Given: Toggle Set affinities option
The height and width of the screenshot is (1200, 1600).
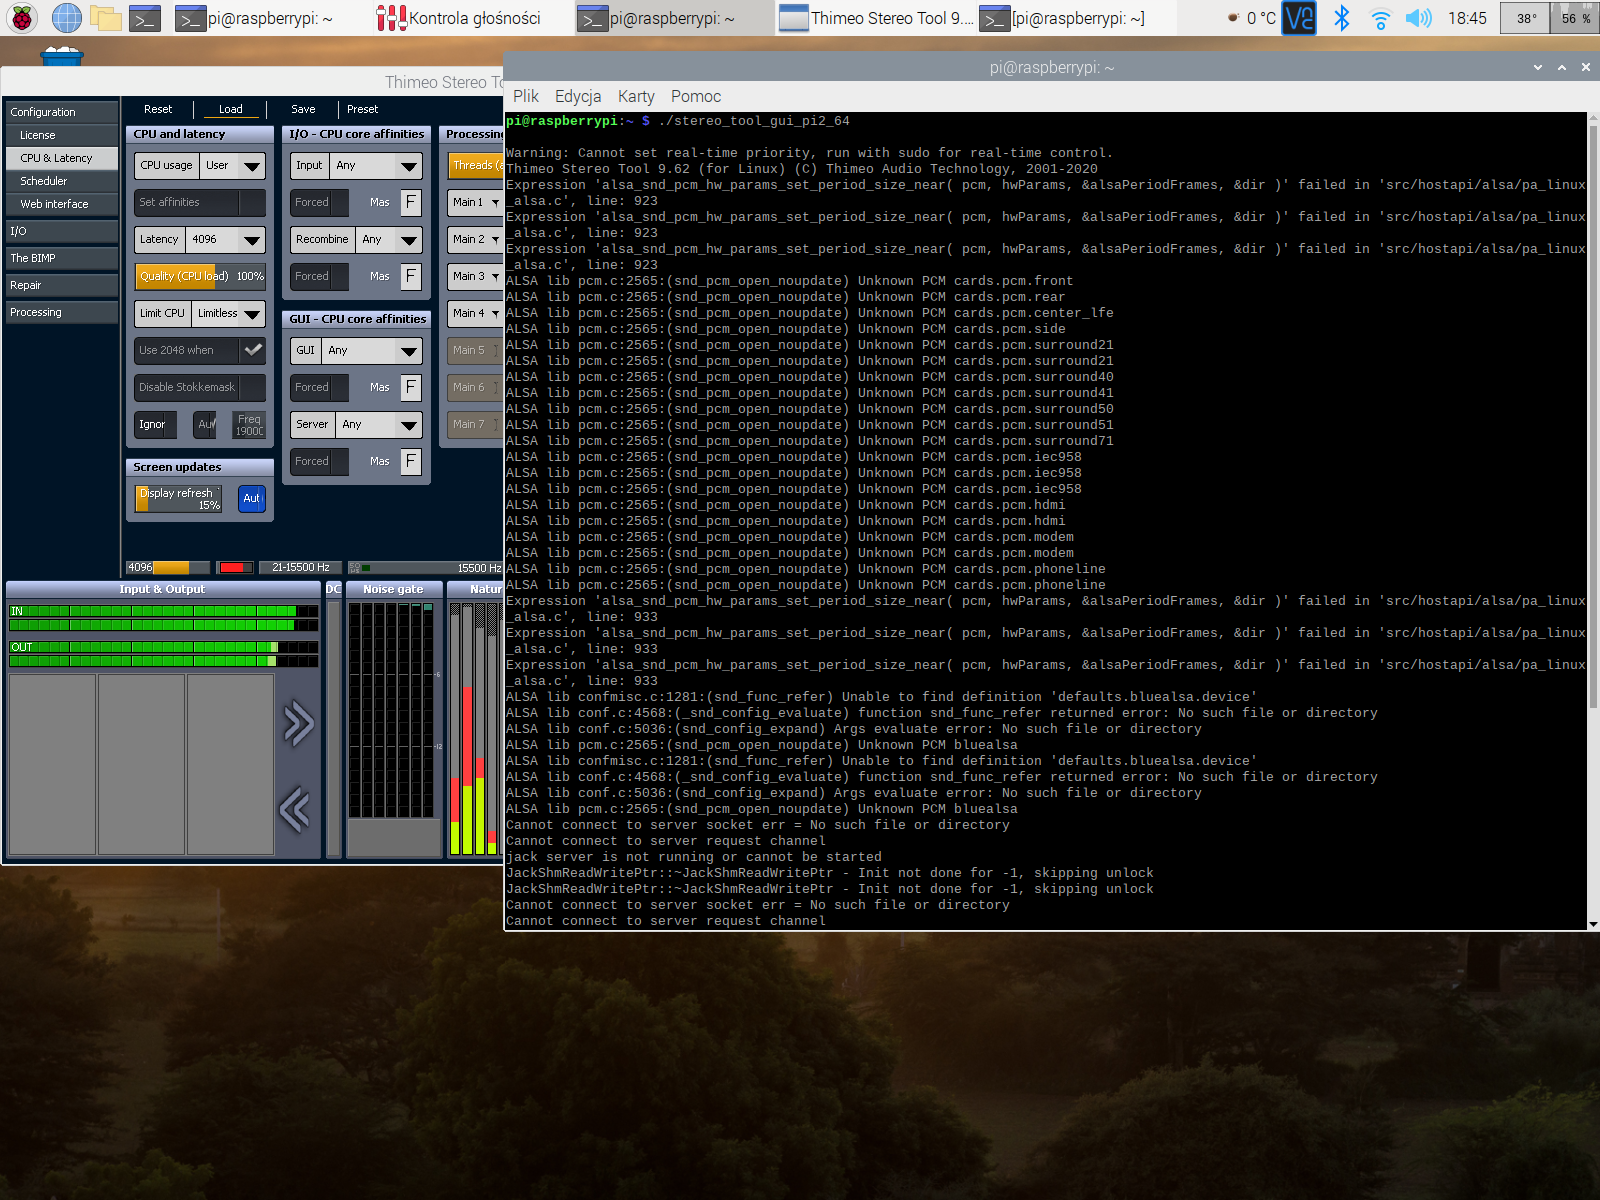Looking at the screenshot, I should click(x=200, y=202).
